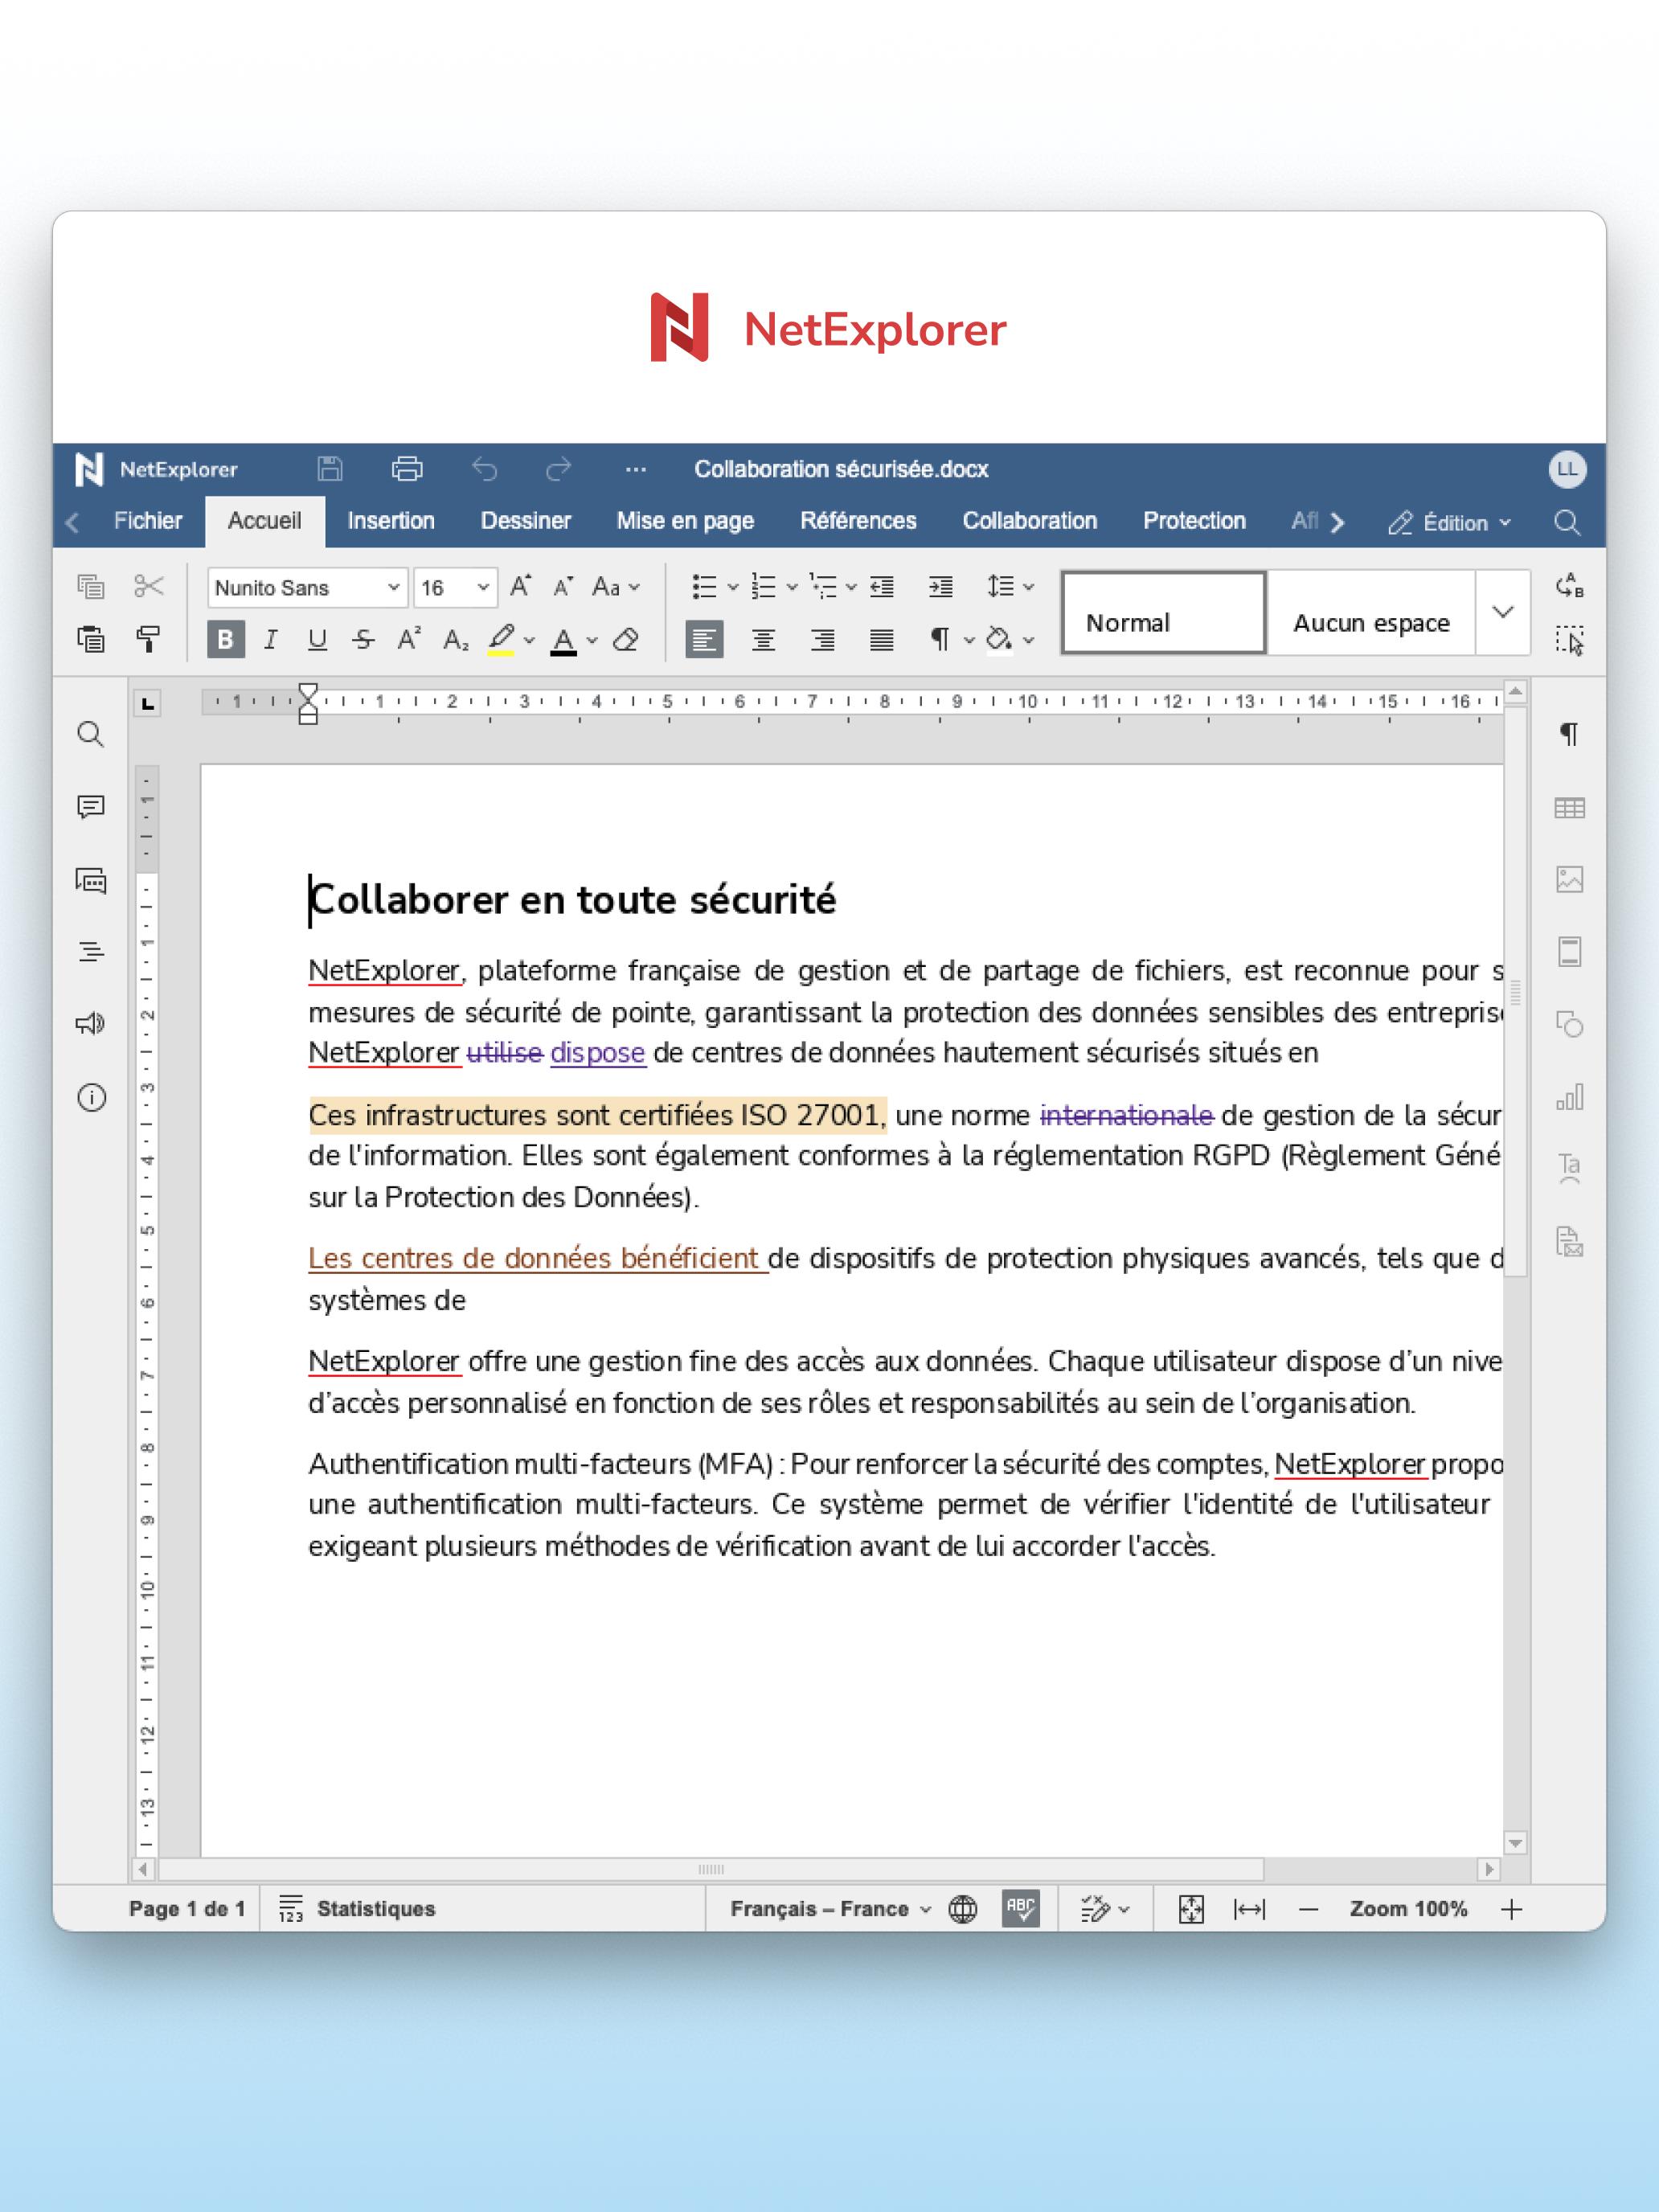
Task: Toggle Bold formatting
Action: 226,639
